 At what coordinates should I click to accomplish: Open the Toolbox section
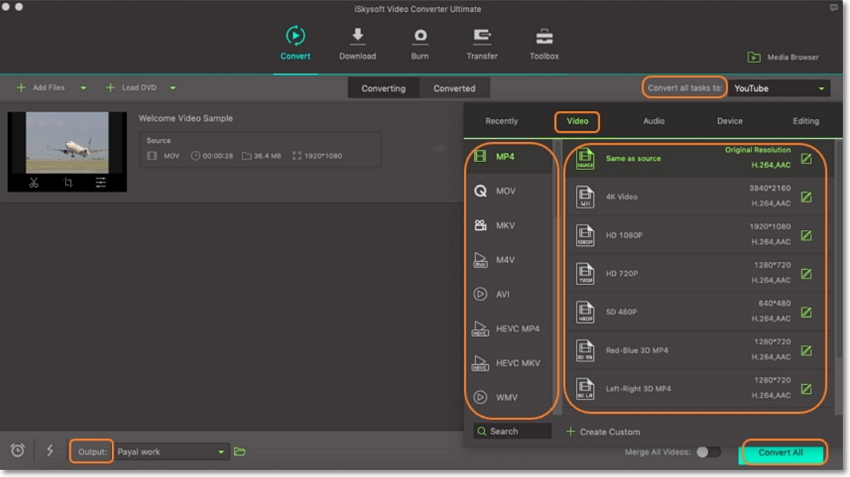pyautogui.click(x=544, y=44)
